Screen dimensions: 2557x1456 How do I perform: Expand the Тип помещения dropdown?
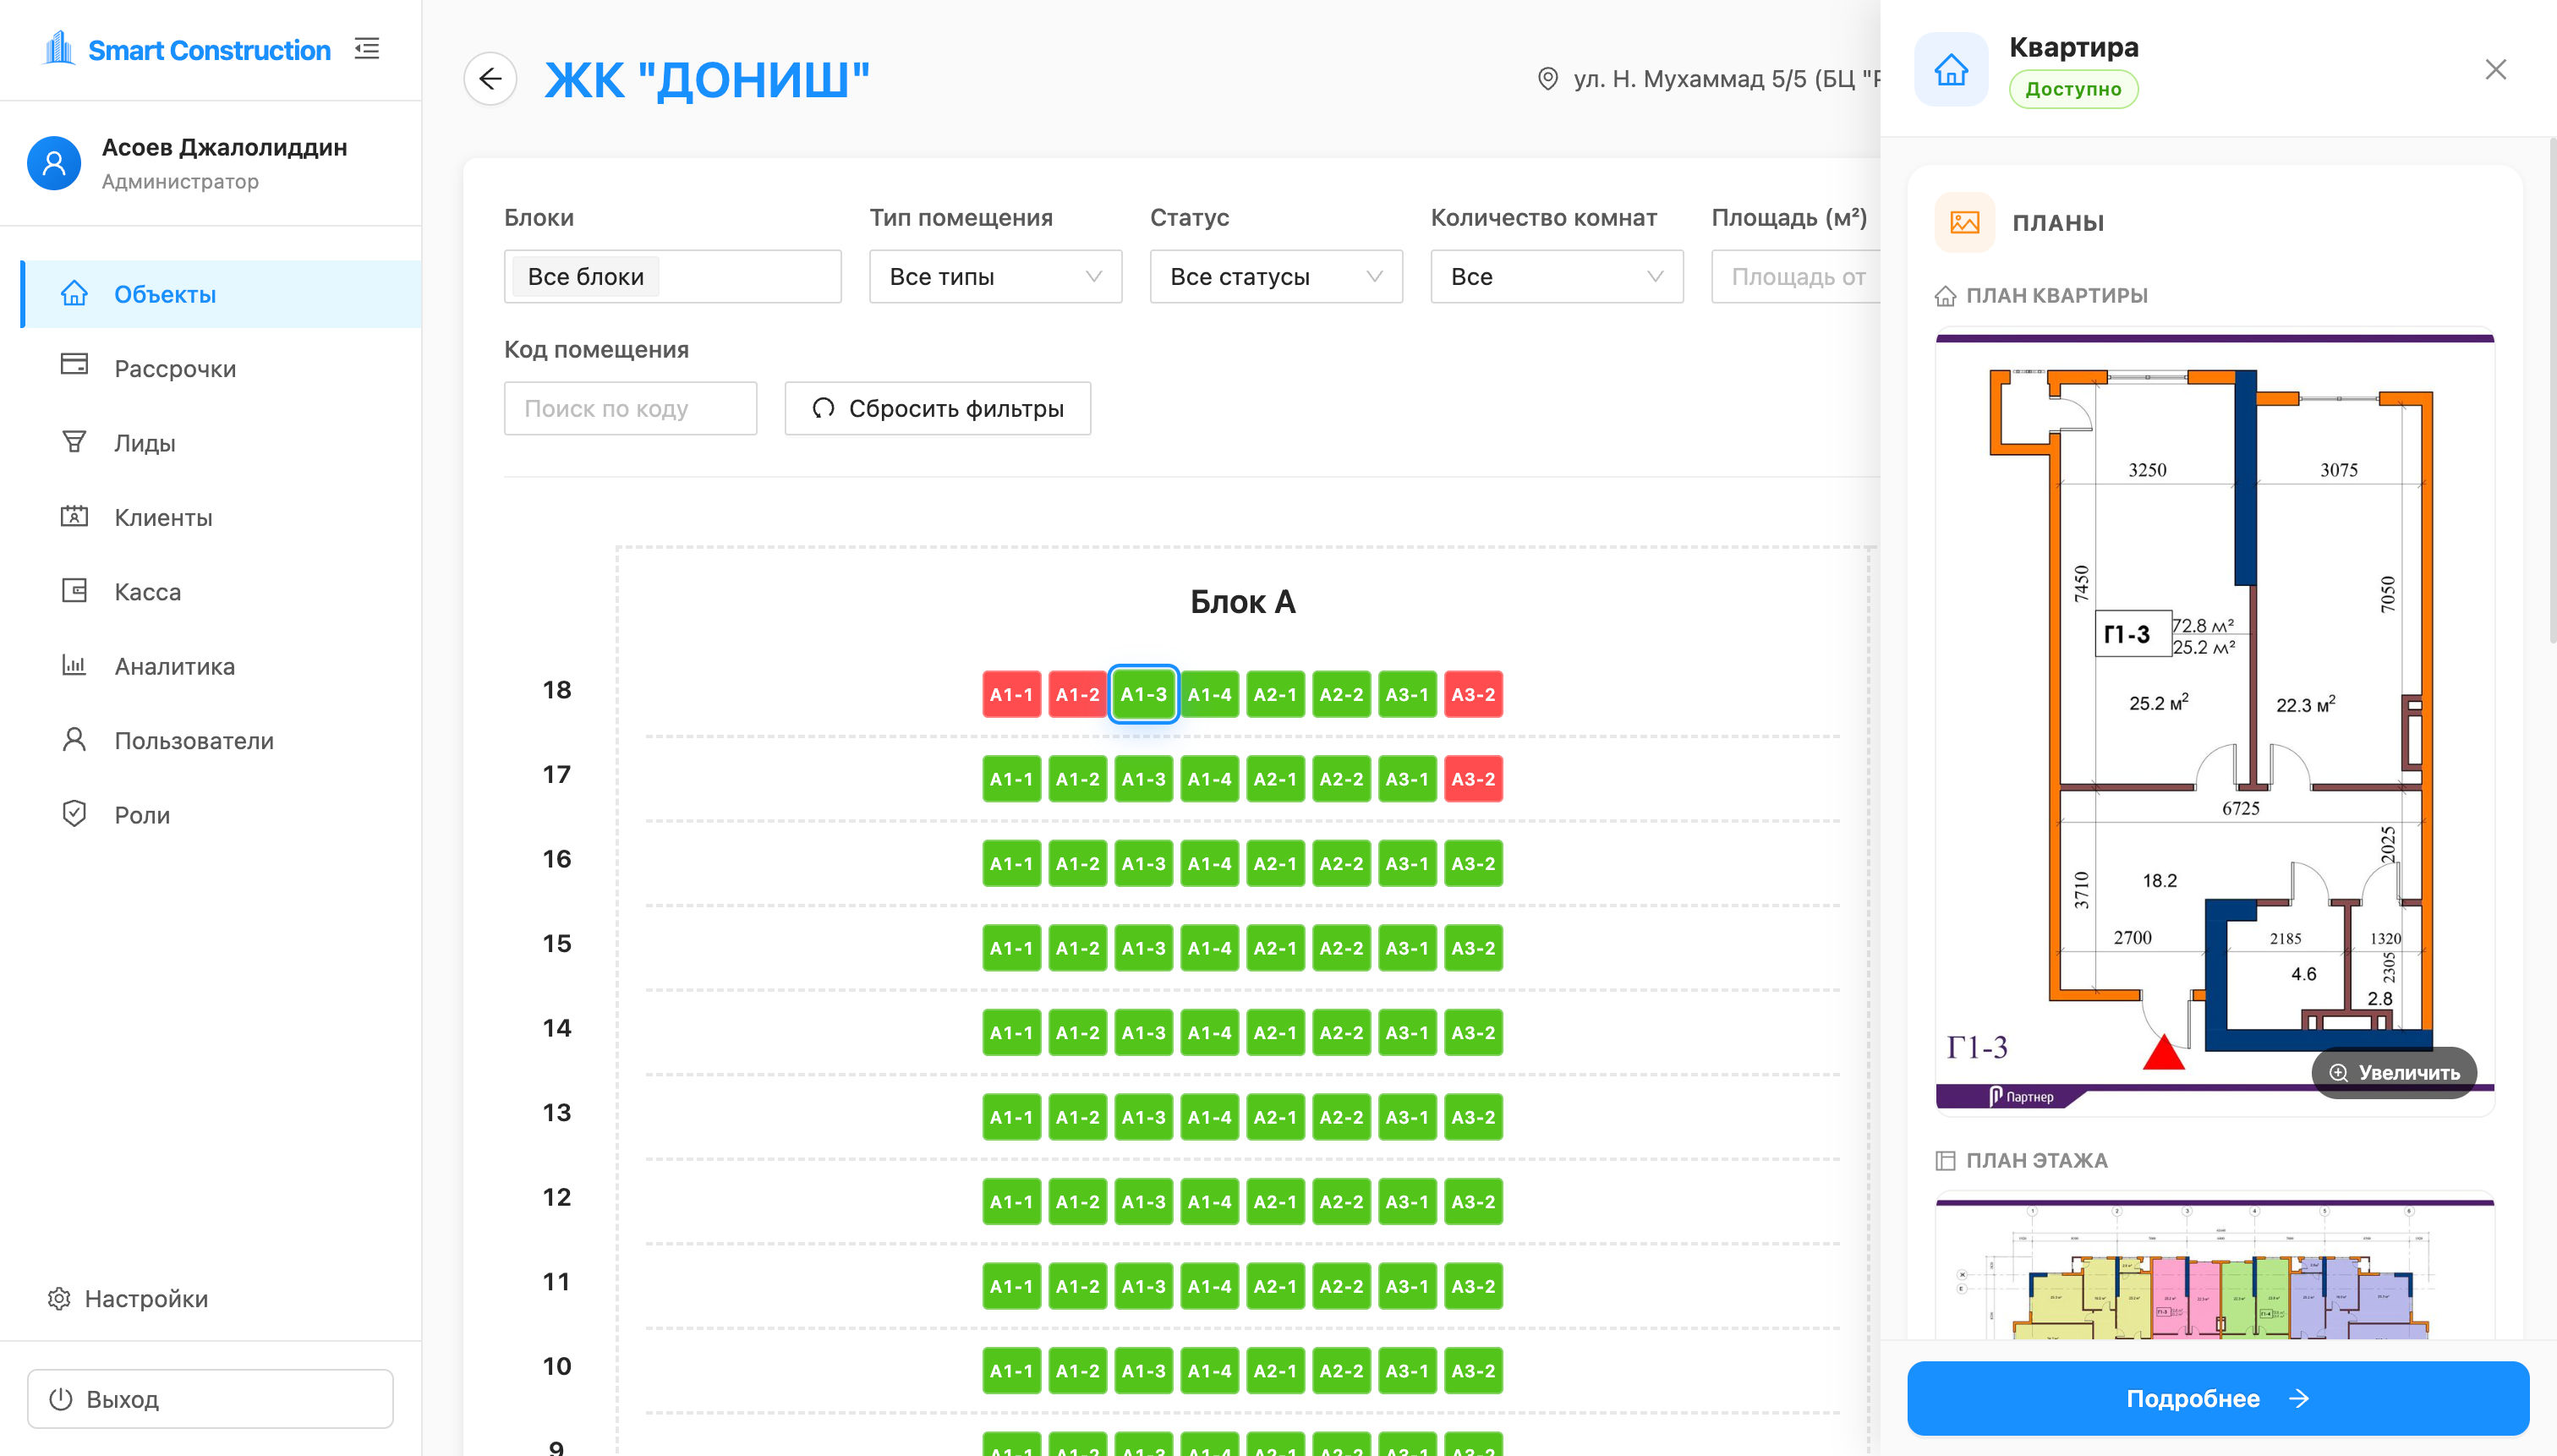click(995, 276)
